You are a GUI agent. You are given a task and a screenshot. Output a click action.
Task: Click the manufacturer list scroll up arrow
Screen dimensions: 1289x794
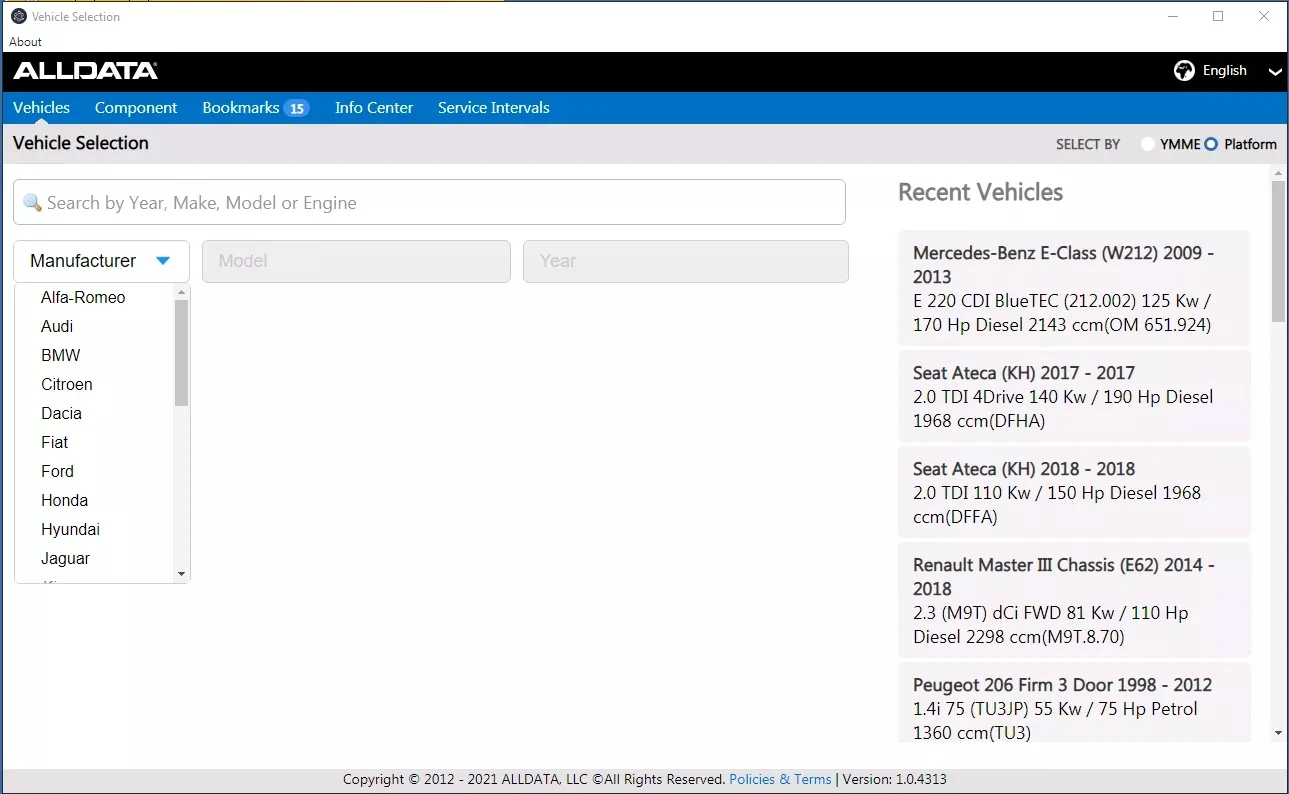pyautogui.click(x=181, y=292)
